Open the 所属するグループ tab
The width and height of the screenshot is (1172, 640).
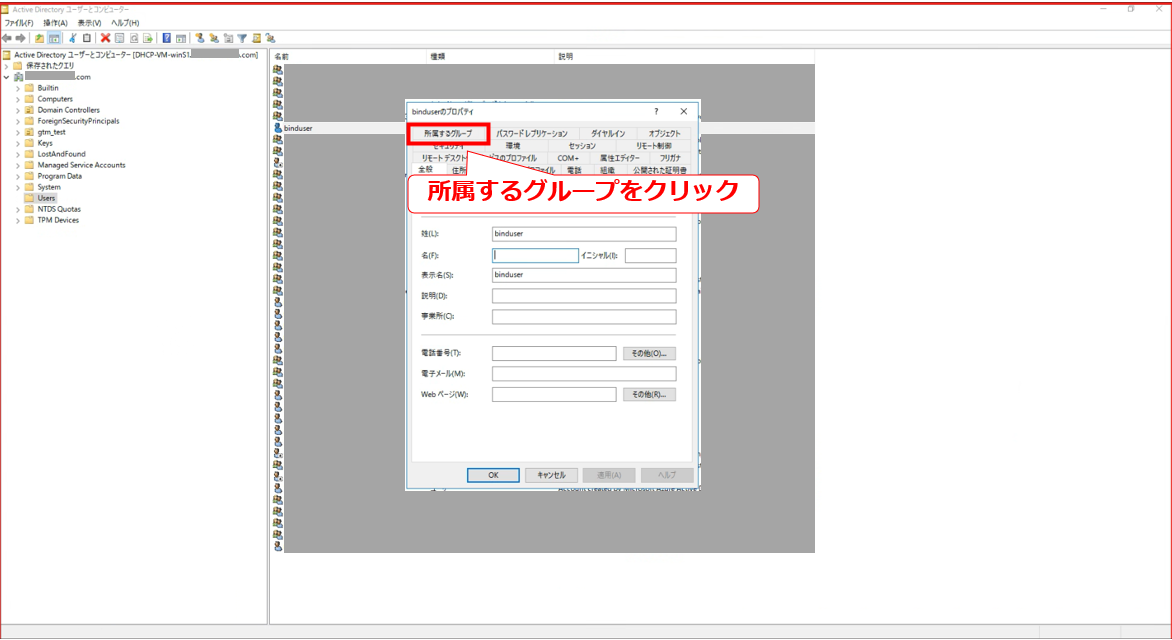tap(447, 133)
